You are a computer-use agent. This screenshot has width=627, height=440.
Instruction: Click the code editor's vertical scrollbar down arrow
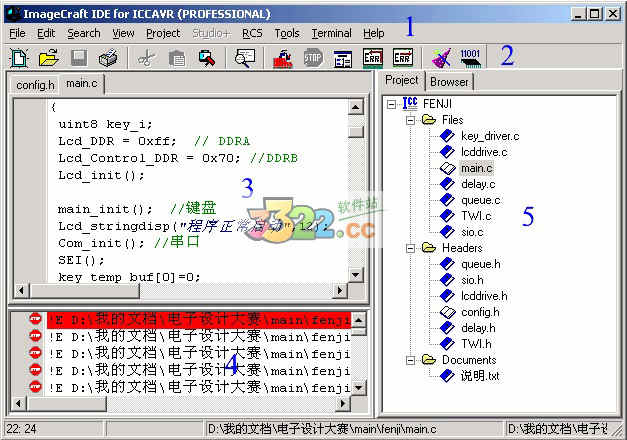point(355,275)
